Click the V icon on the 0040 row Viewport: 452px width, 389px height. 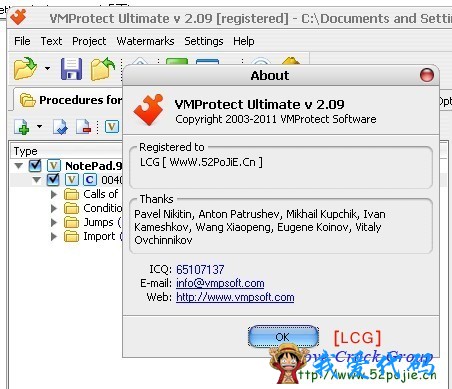[x=72, y=180]
